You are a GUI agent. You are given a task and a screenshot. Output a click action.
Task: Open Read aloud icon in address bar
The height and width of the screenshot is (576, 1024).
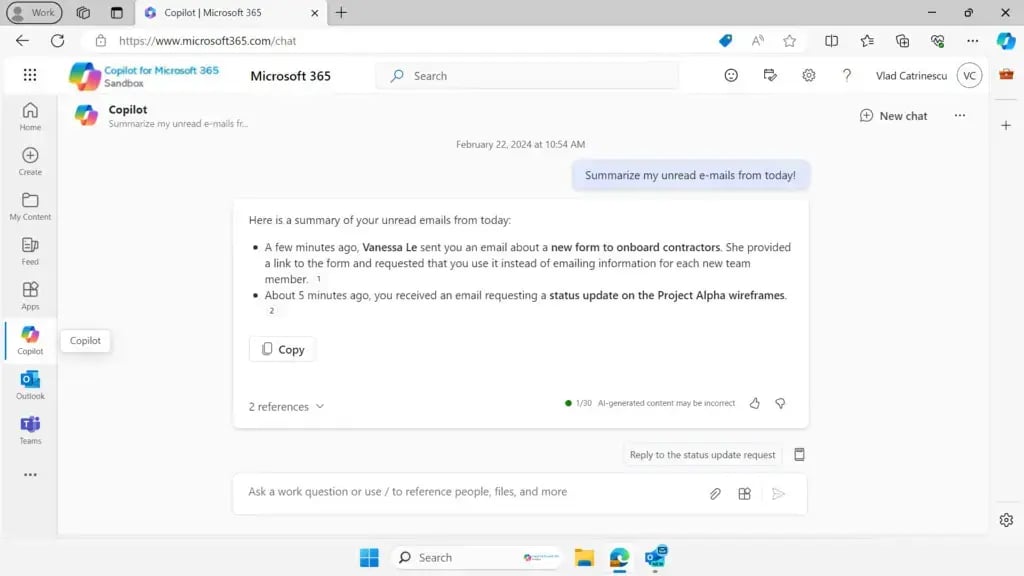(758, 40)
